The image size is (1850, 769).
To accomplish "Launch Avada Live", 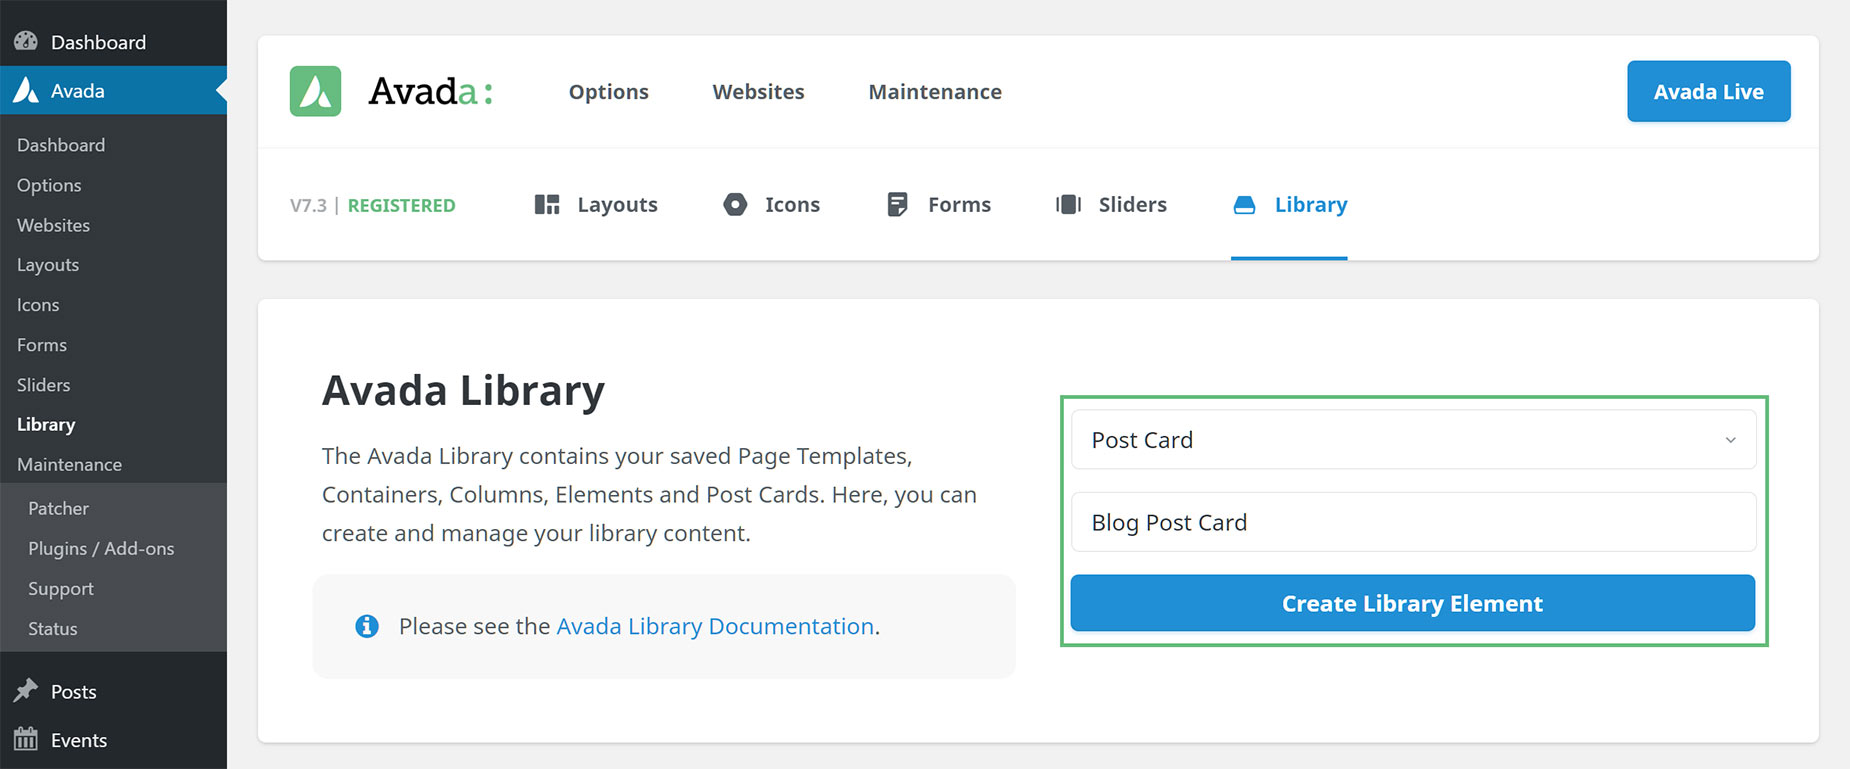I will [x=1708, y=91].
